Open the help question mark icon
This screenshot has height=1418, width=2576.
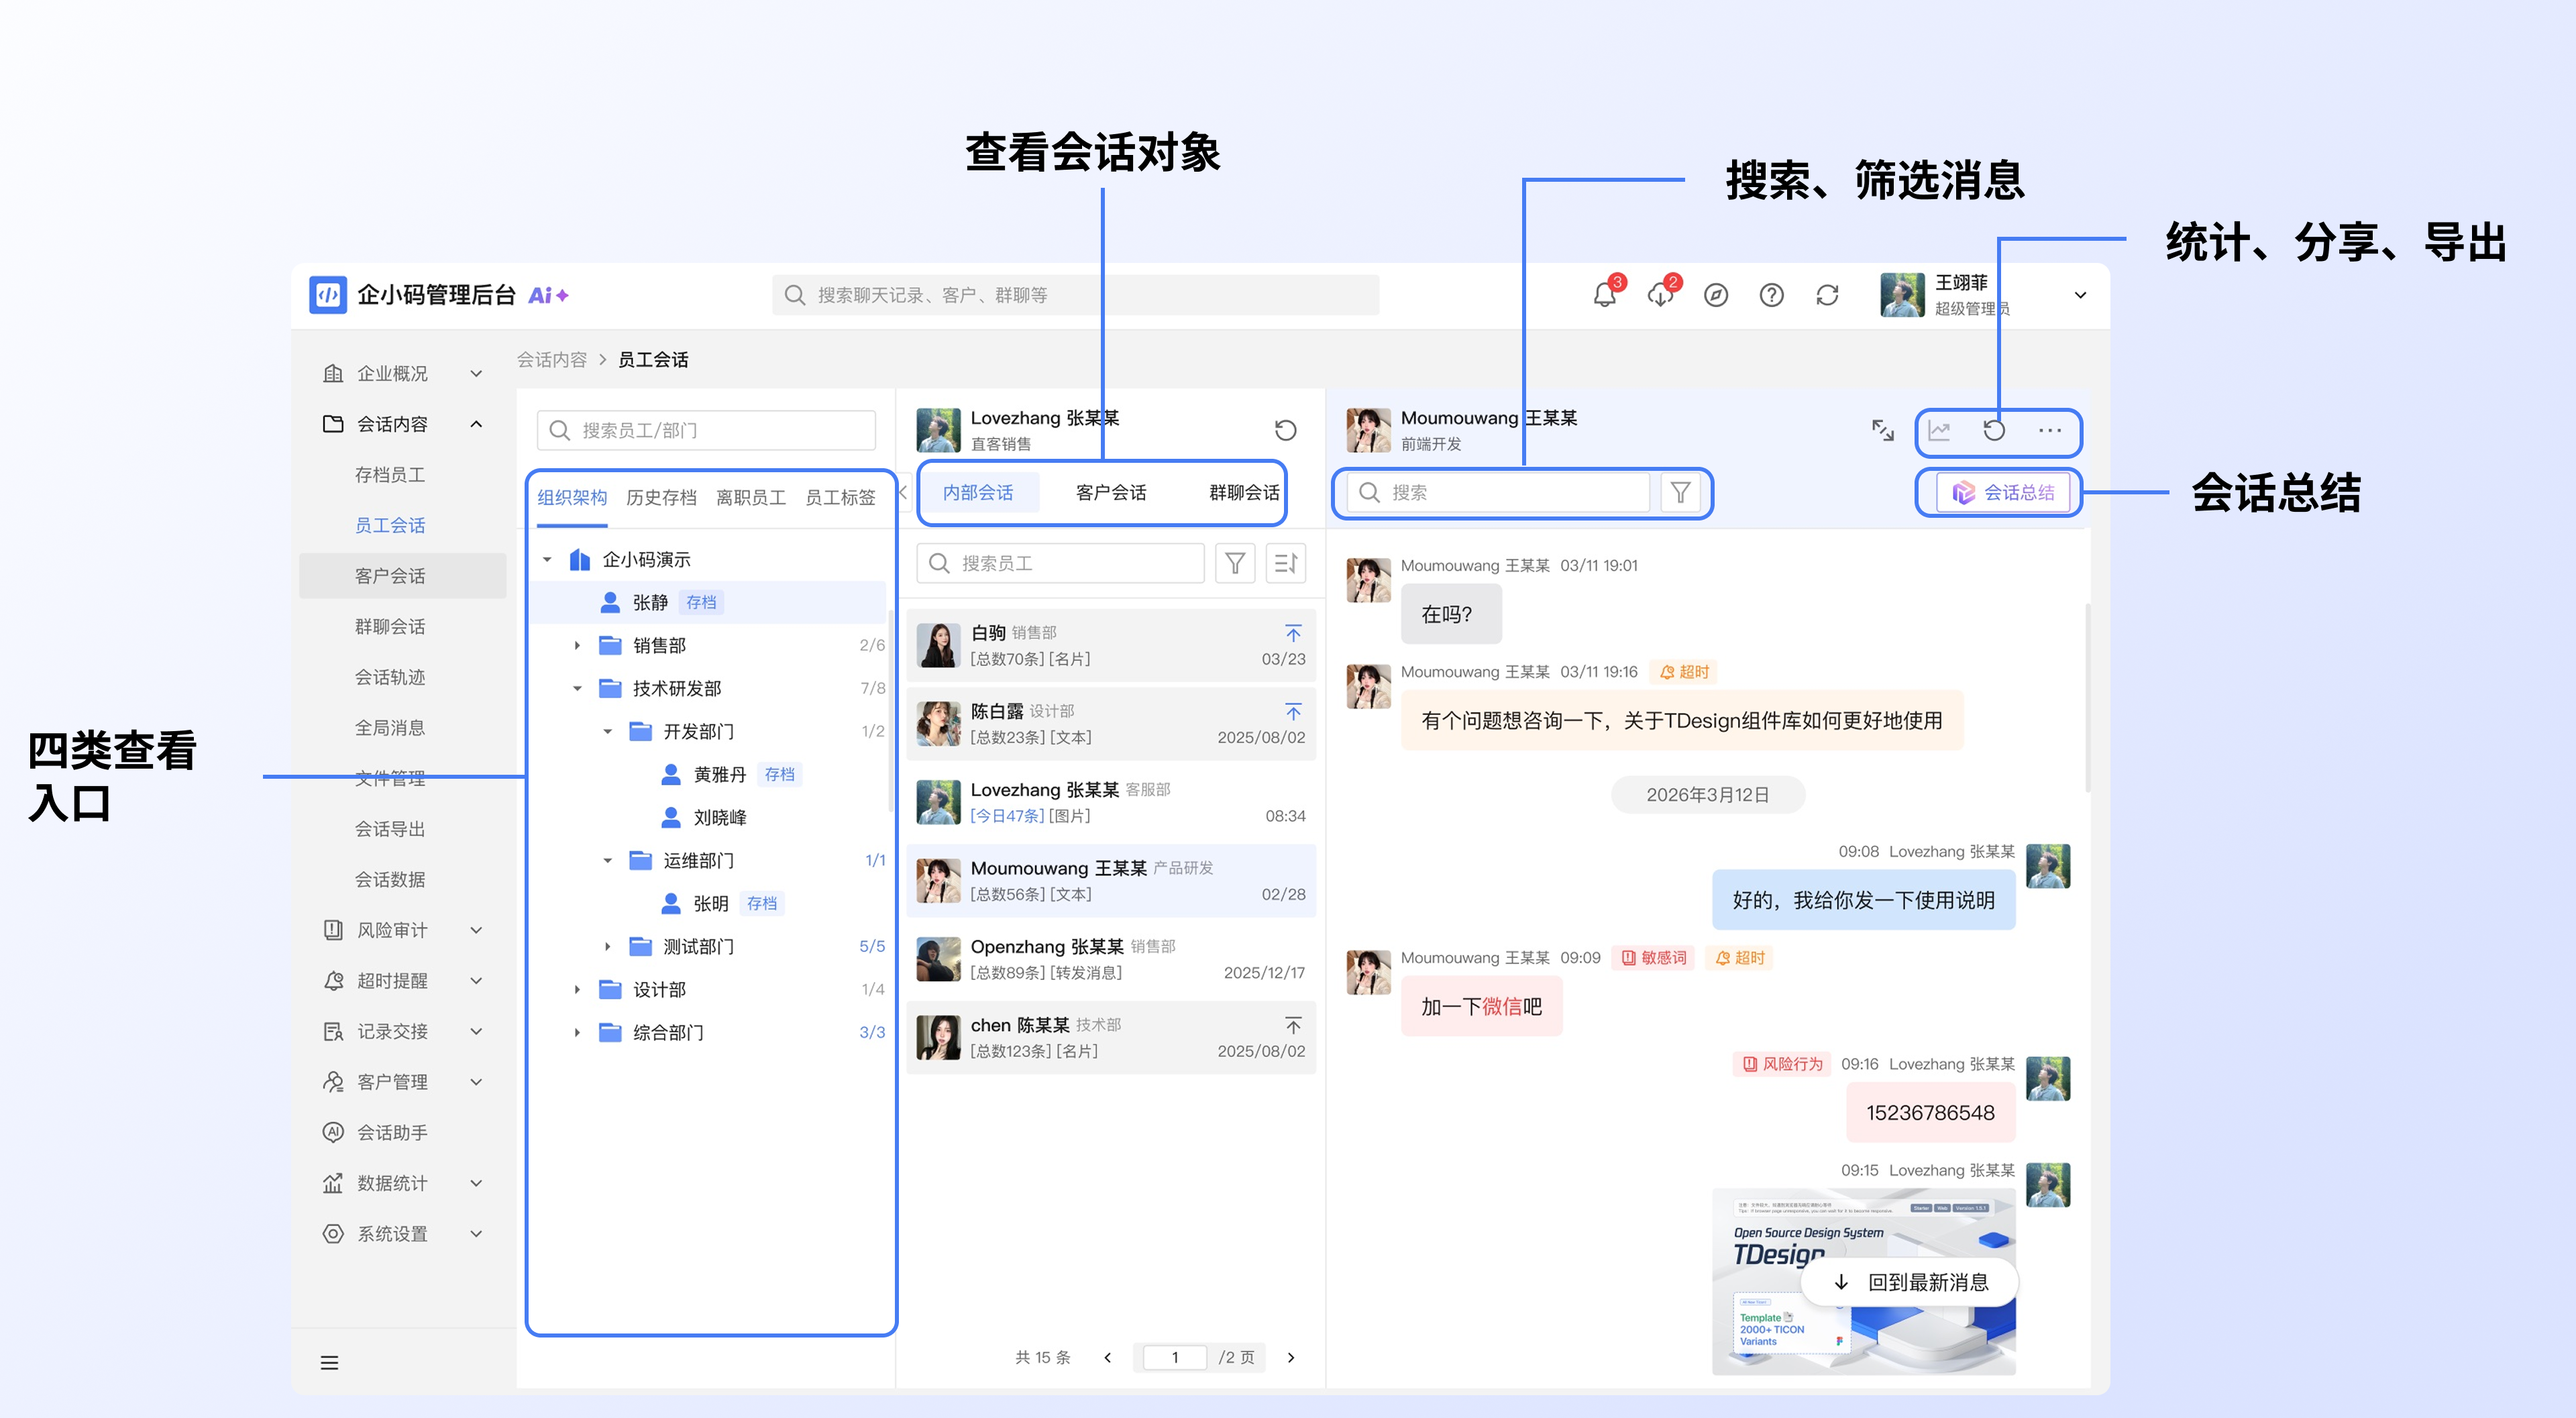click(1771, 295)
